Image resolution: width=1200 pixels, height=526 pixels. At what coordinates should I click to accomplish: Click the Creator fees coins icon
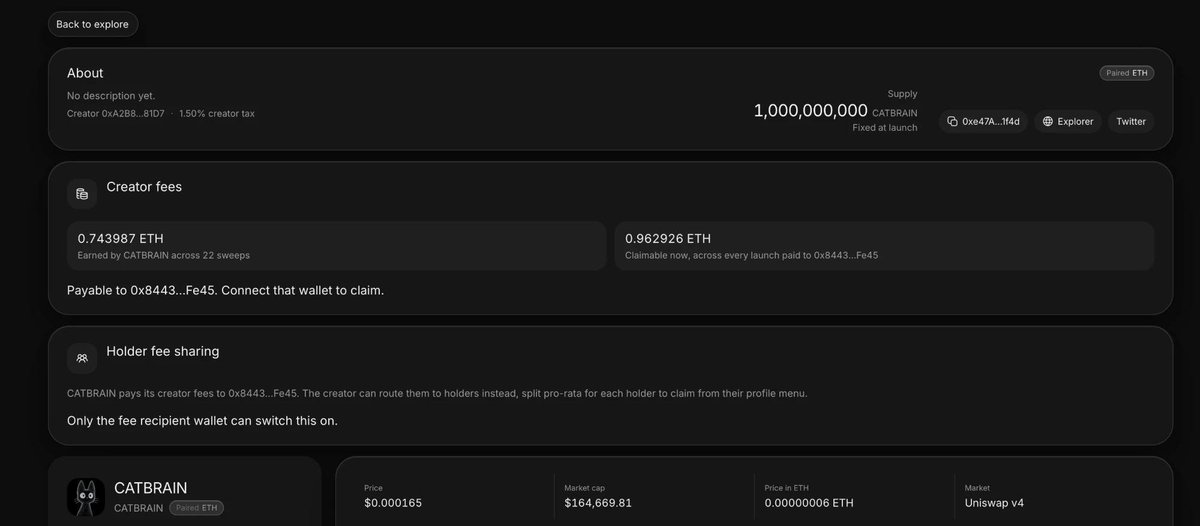pyautogui.click(x=82, y=193)
